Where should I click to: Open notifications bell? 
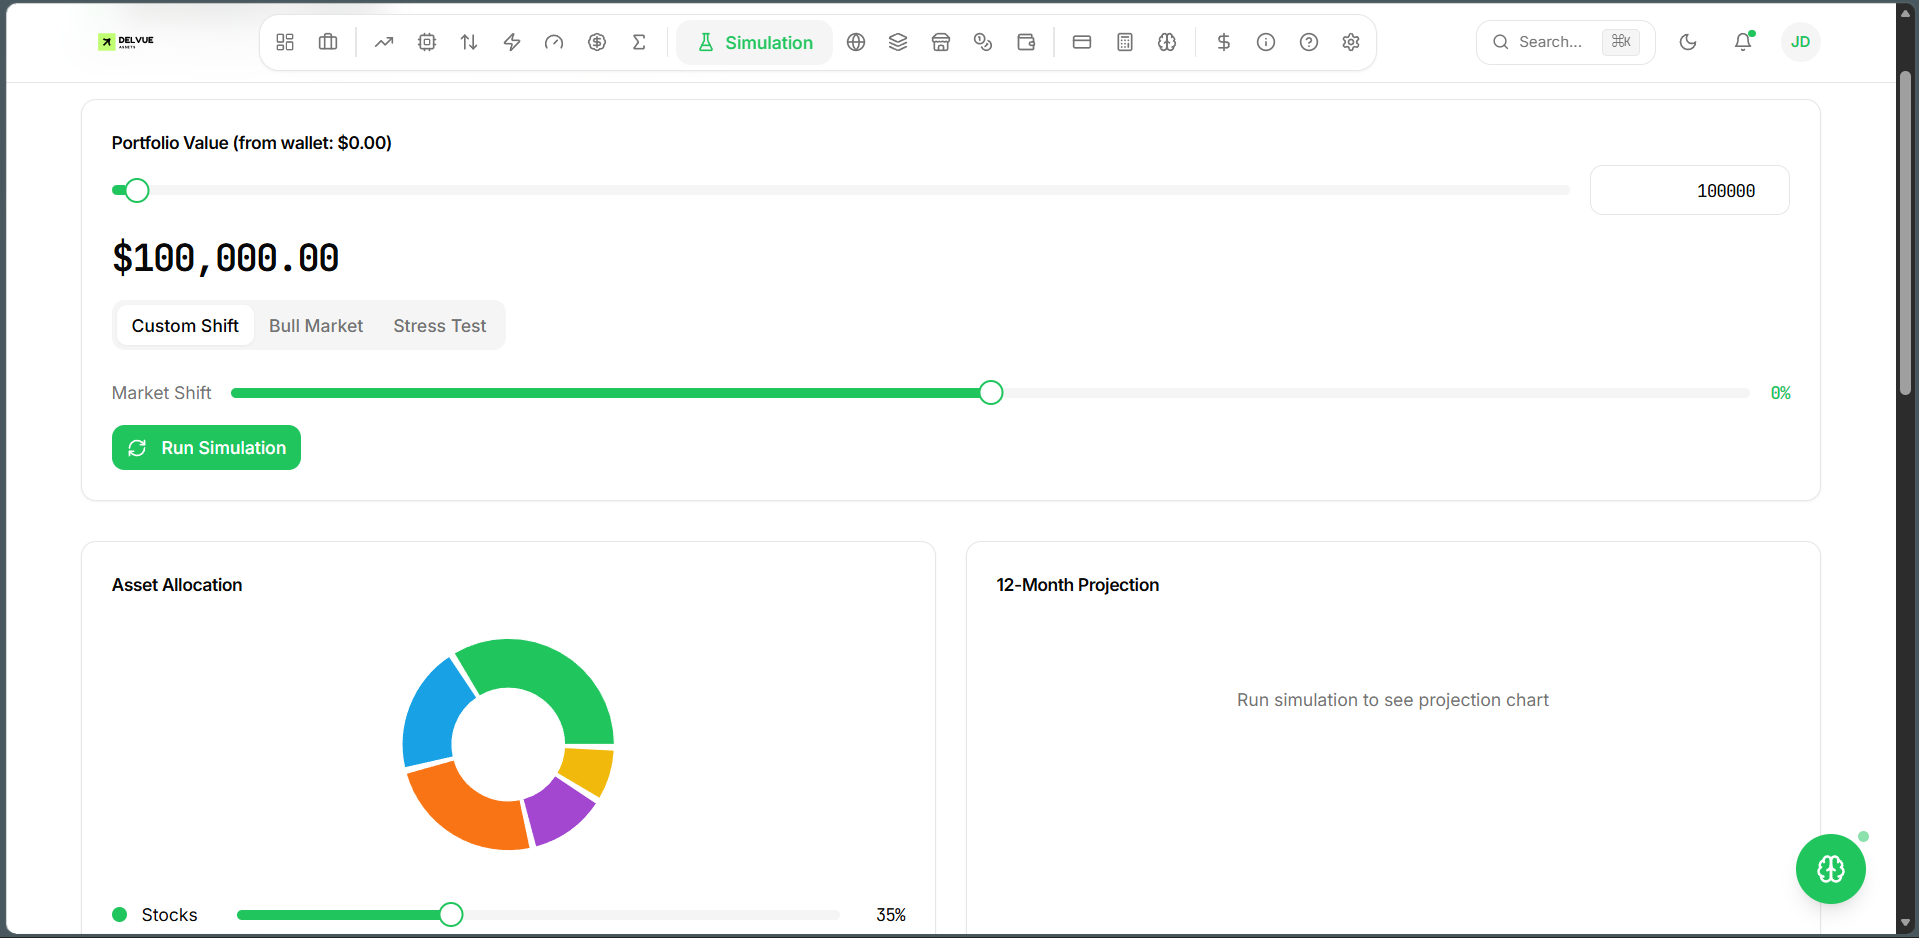pyautogui.click(x=1743, y=42)
